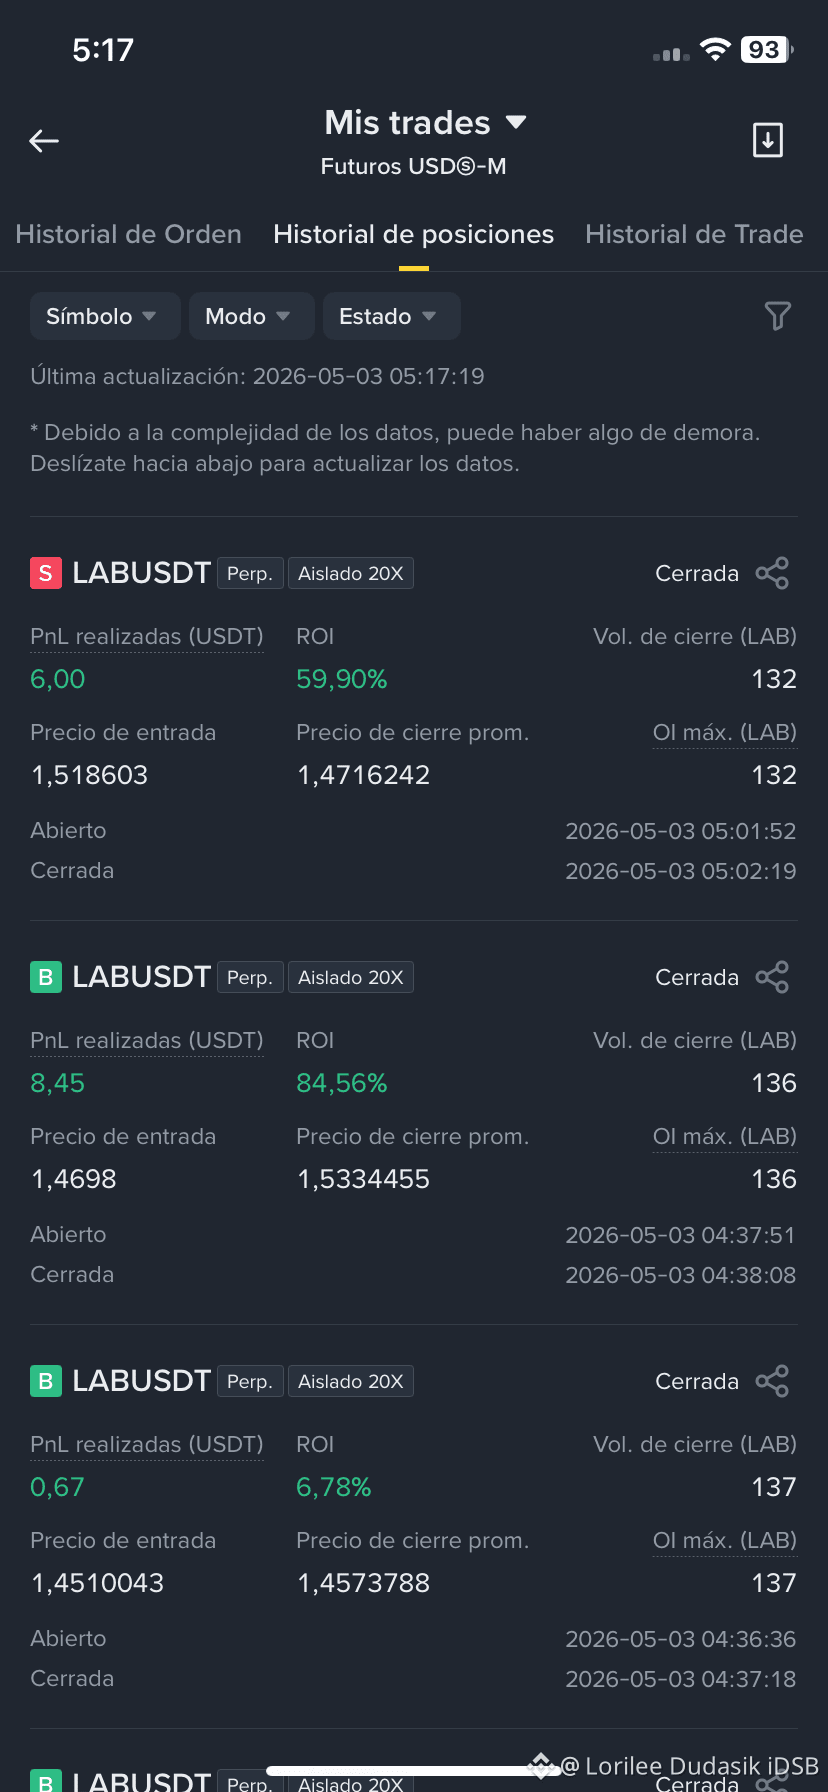Viewport: 828px width, 1792px height.
Task: Tap OI máx. (LAB) label above 136
Action: (725, 1136)
